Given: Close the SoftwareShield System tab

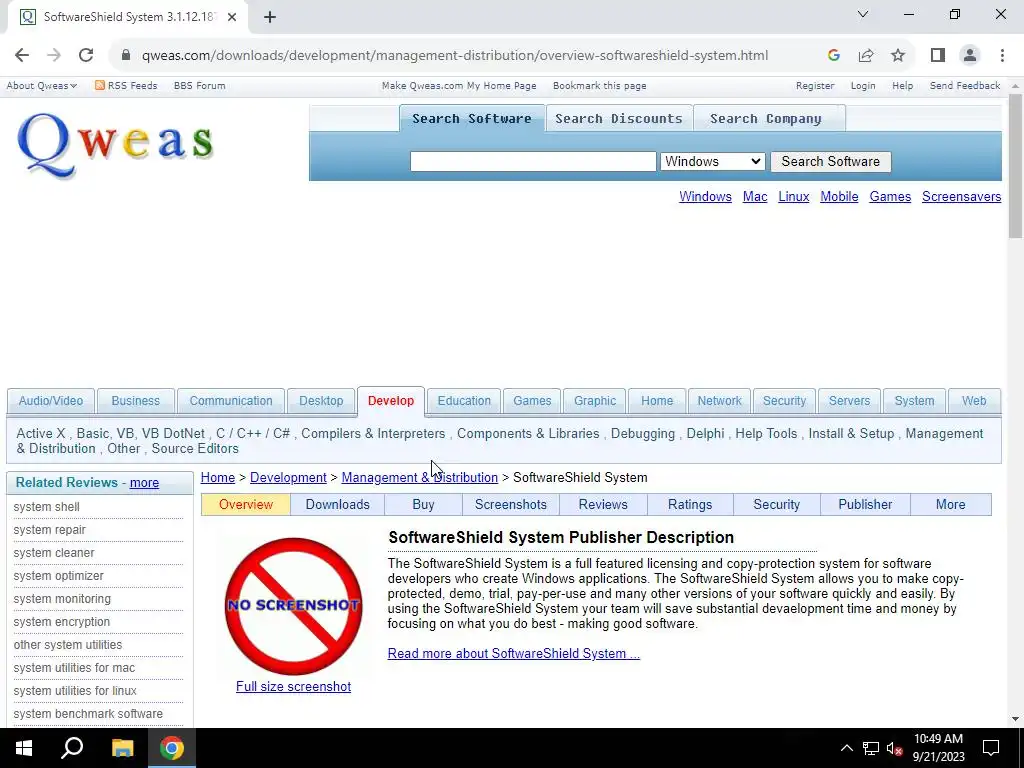Looking at the screenshot, I should [x=232, y=18].
